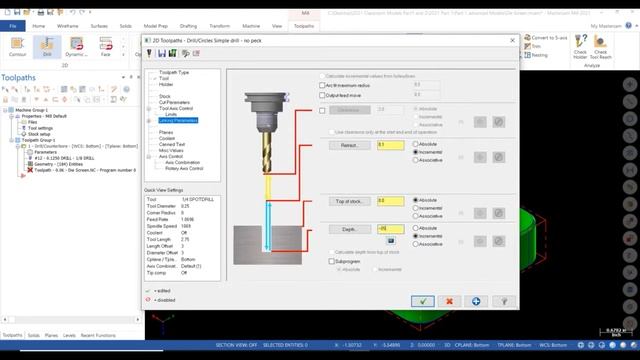This screenshot has width=640, height=360.
Task: Select the Contour toolpath icon
Action: 17,46
